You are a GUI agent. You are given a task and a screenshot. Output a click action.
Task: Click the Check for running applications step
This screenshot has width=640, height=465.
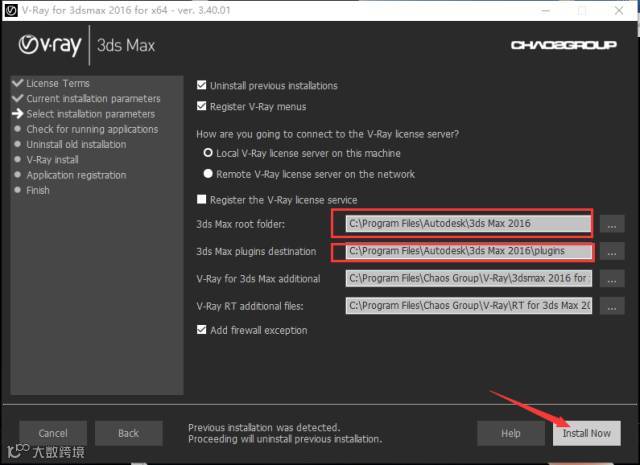(x=92, y=129)
